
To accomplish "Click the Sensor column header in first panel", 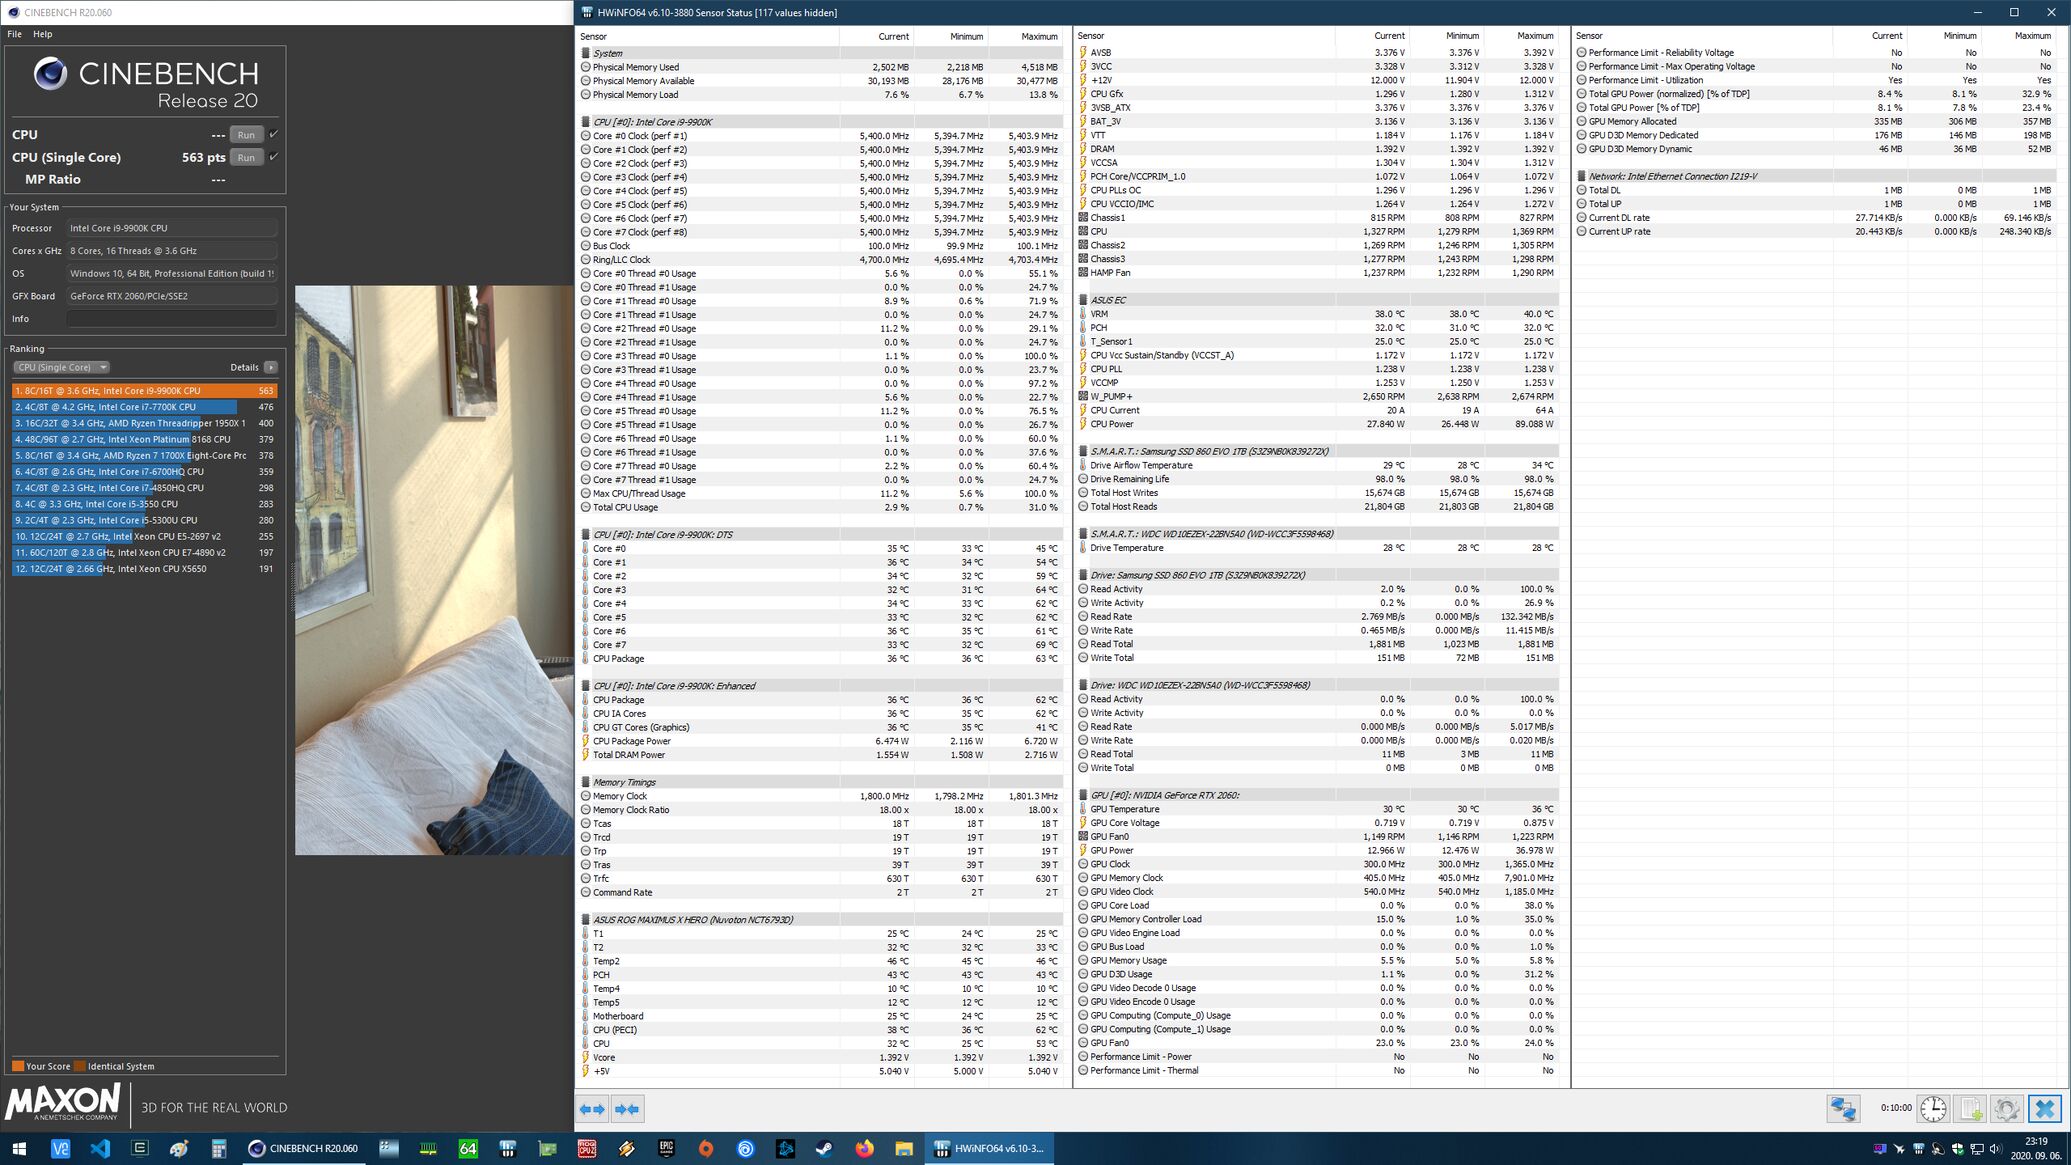I will coord(708,36).
